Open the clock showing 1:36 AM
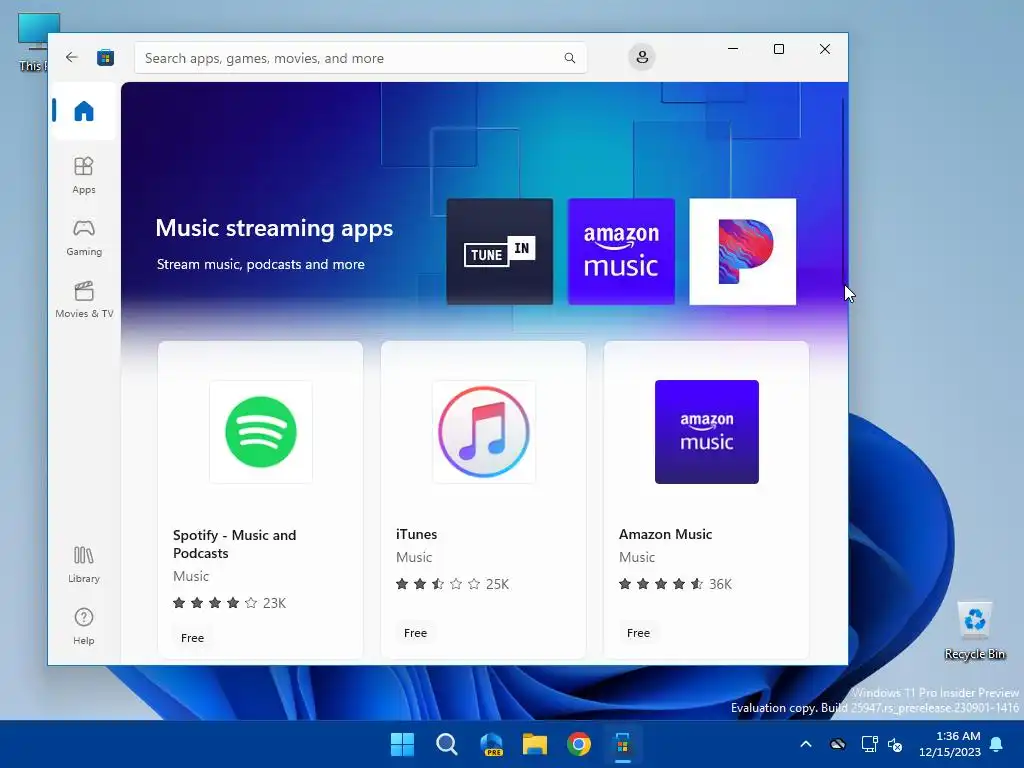 point(950,744)
